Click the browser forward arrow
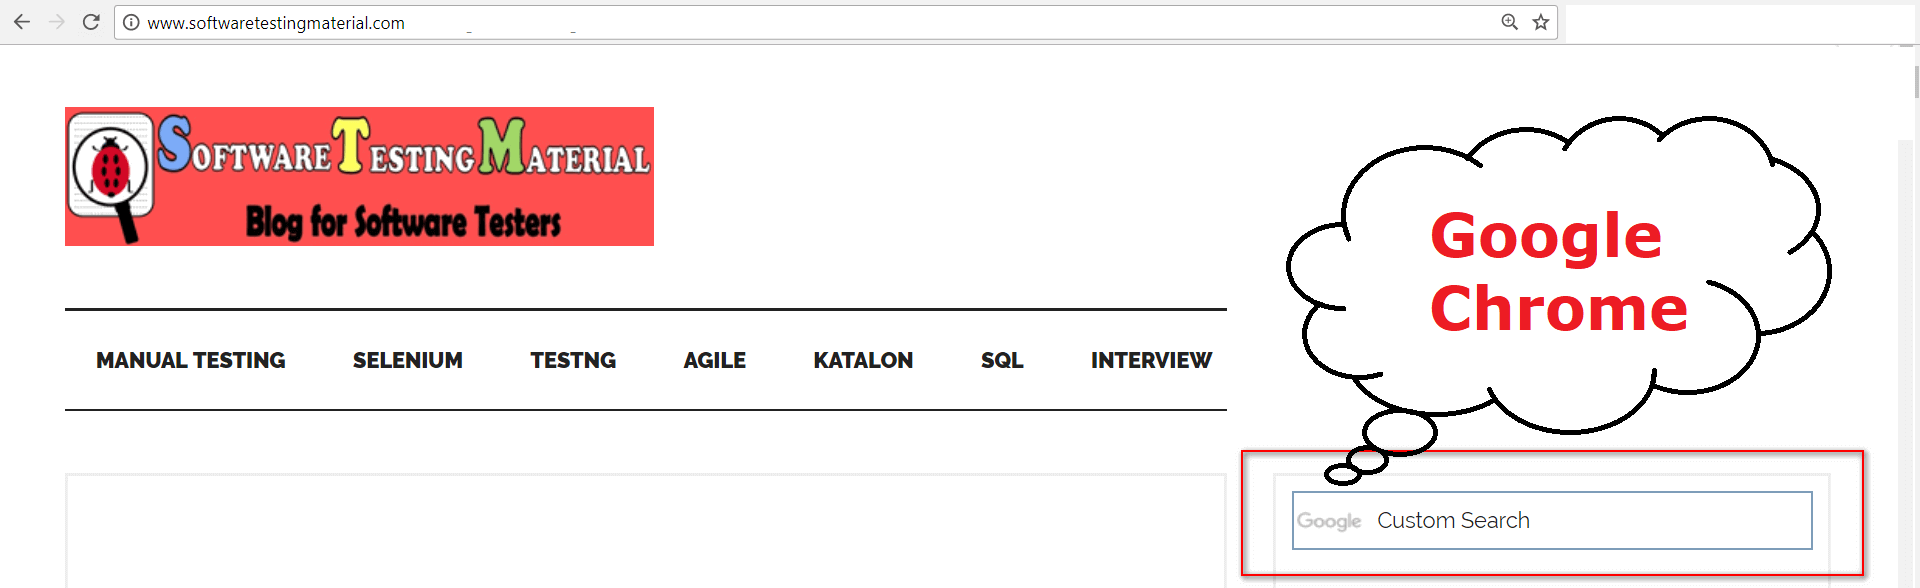Screen dimensions: 1920x588 click(x=57, y=22)
